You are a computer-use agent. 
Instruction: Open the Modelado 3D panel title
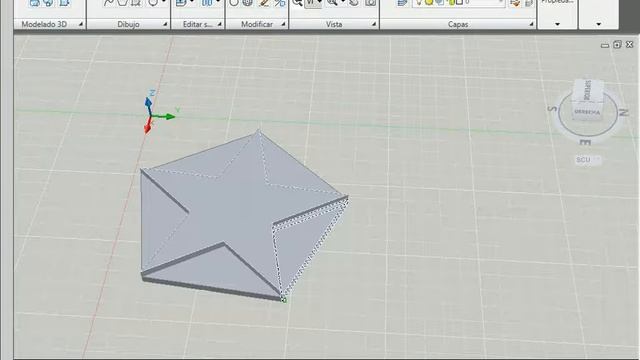44,24
